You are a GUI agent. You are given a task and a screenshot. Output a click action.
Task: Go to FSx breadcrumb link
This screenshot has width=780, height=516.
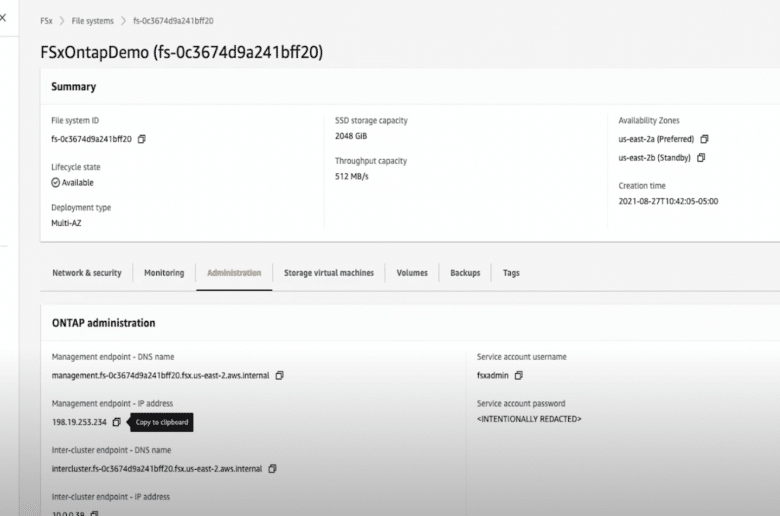(46, 21)
